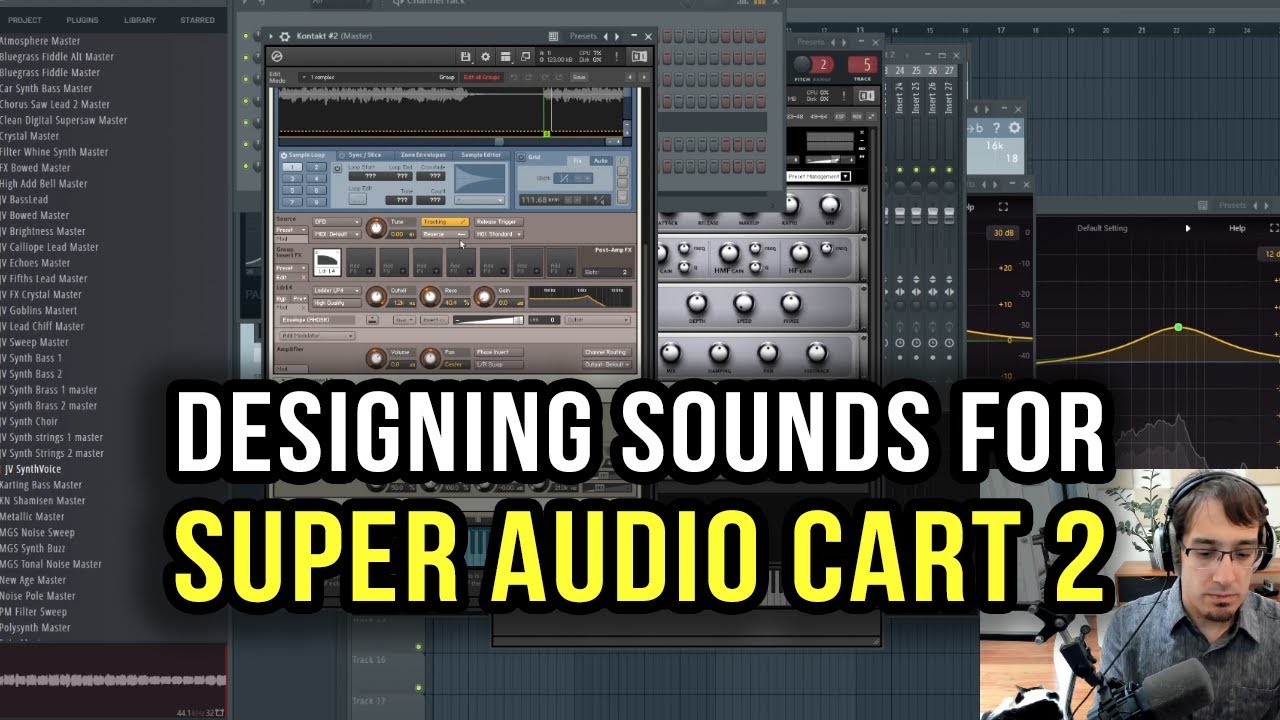Toggle the Release Trigger button
This screenshot has width=1280, height=720.
click(499, 222)
